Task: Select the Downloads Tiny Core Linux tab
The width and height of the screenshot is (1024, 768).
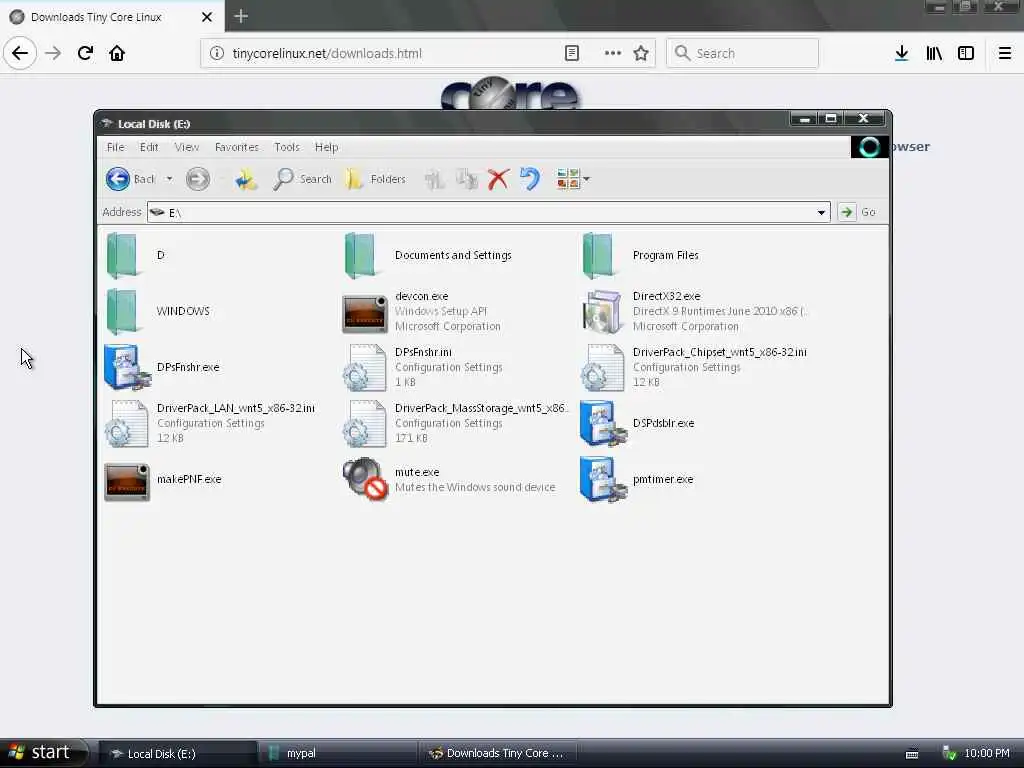Action: pyautogui.click(x=112, y=17)
